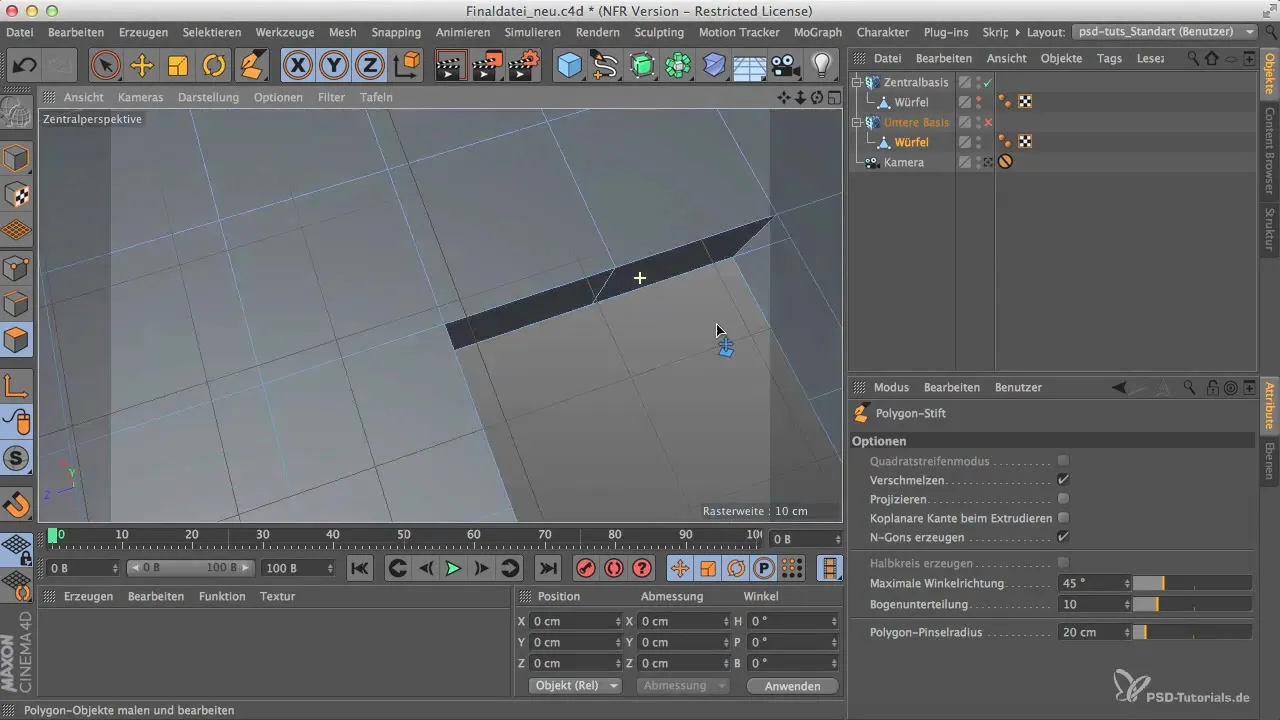The height and width of the screenshot is (720, 1280).
Task: Open the MoGraph menu
Action: click(818, 32)
